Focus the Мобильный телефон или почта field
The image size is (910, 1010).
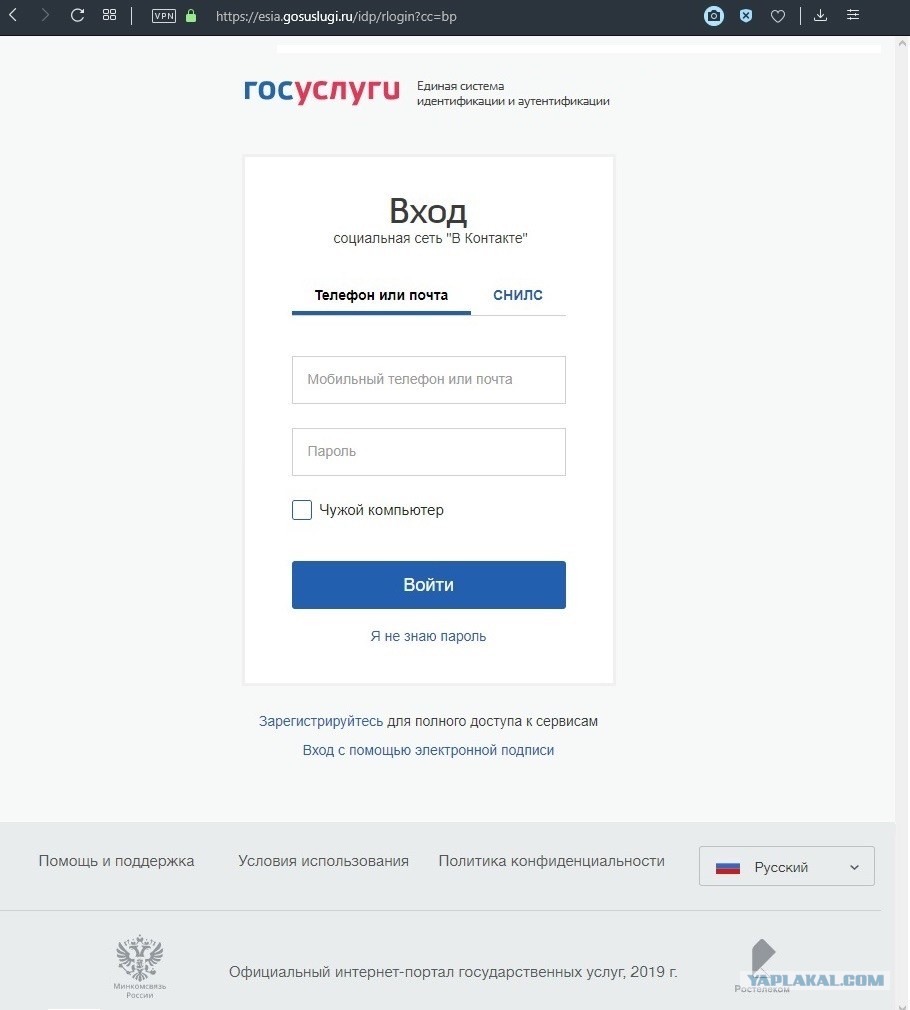pyautogui.click(x=428, y=380)
